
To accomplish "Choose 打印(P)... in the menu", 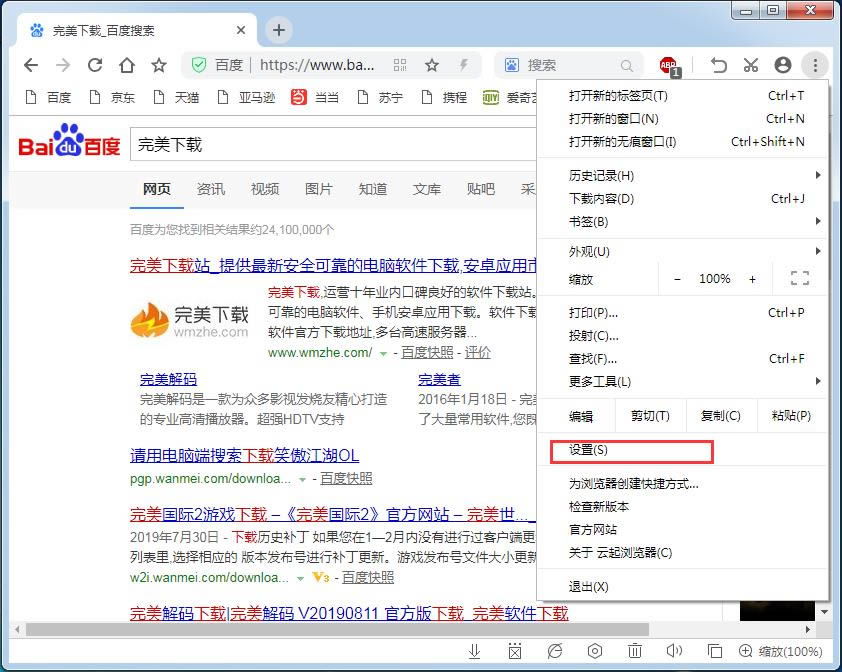I will click(x=682, y=313).
